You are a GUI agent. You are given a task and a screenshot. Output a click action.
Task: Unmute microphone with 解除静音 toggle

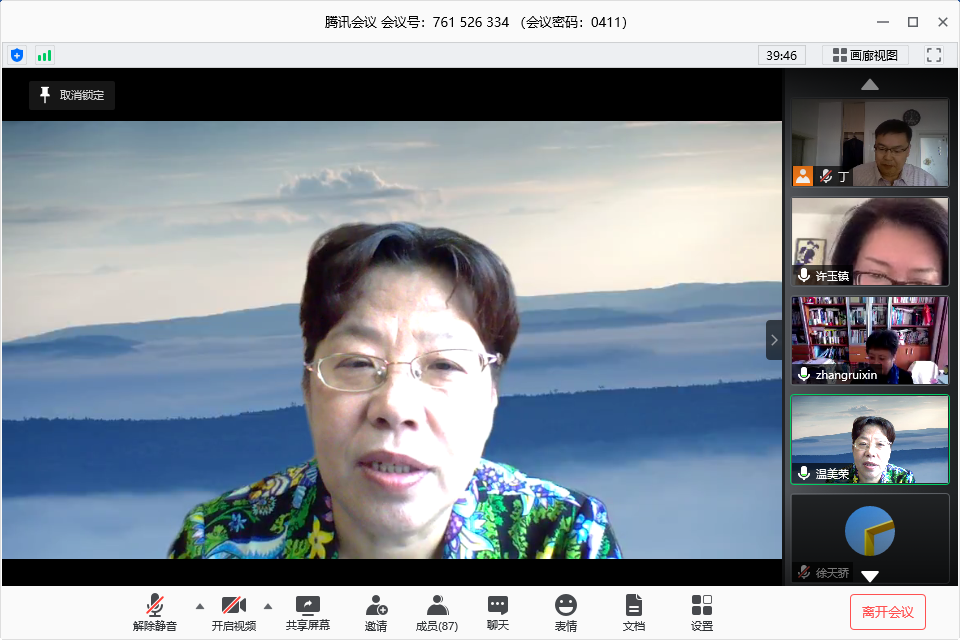(155, 612)
